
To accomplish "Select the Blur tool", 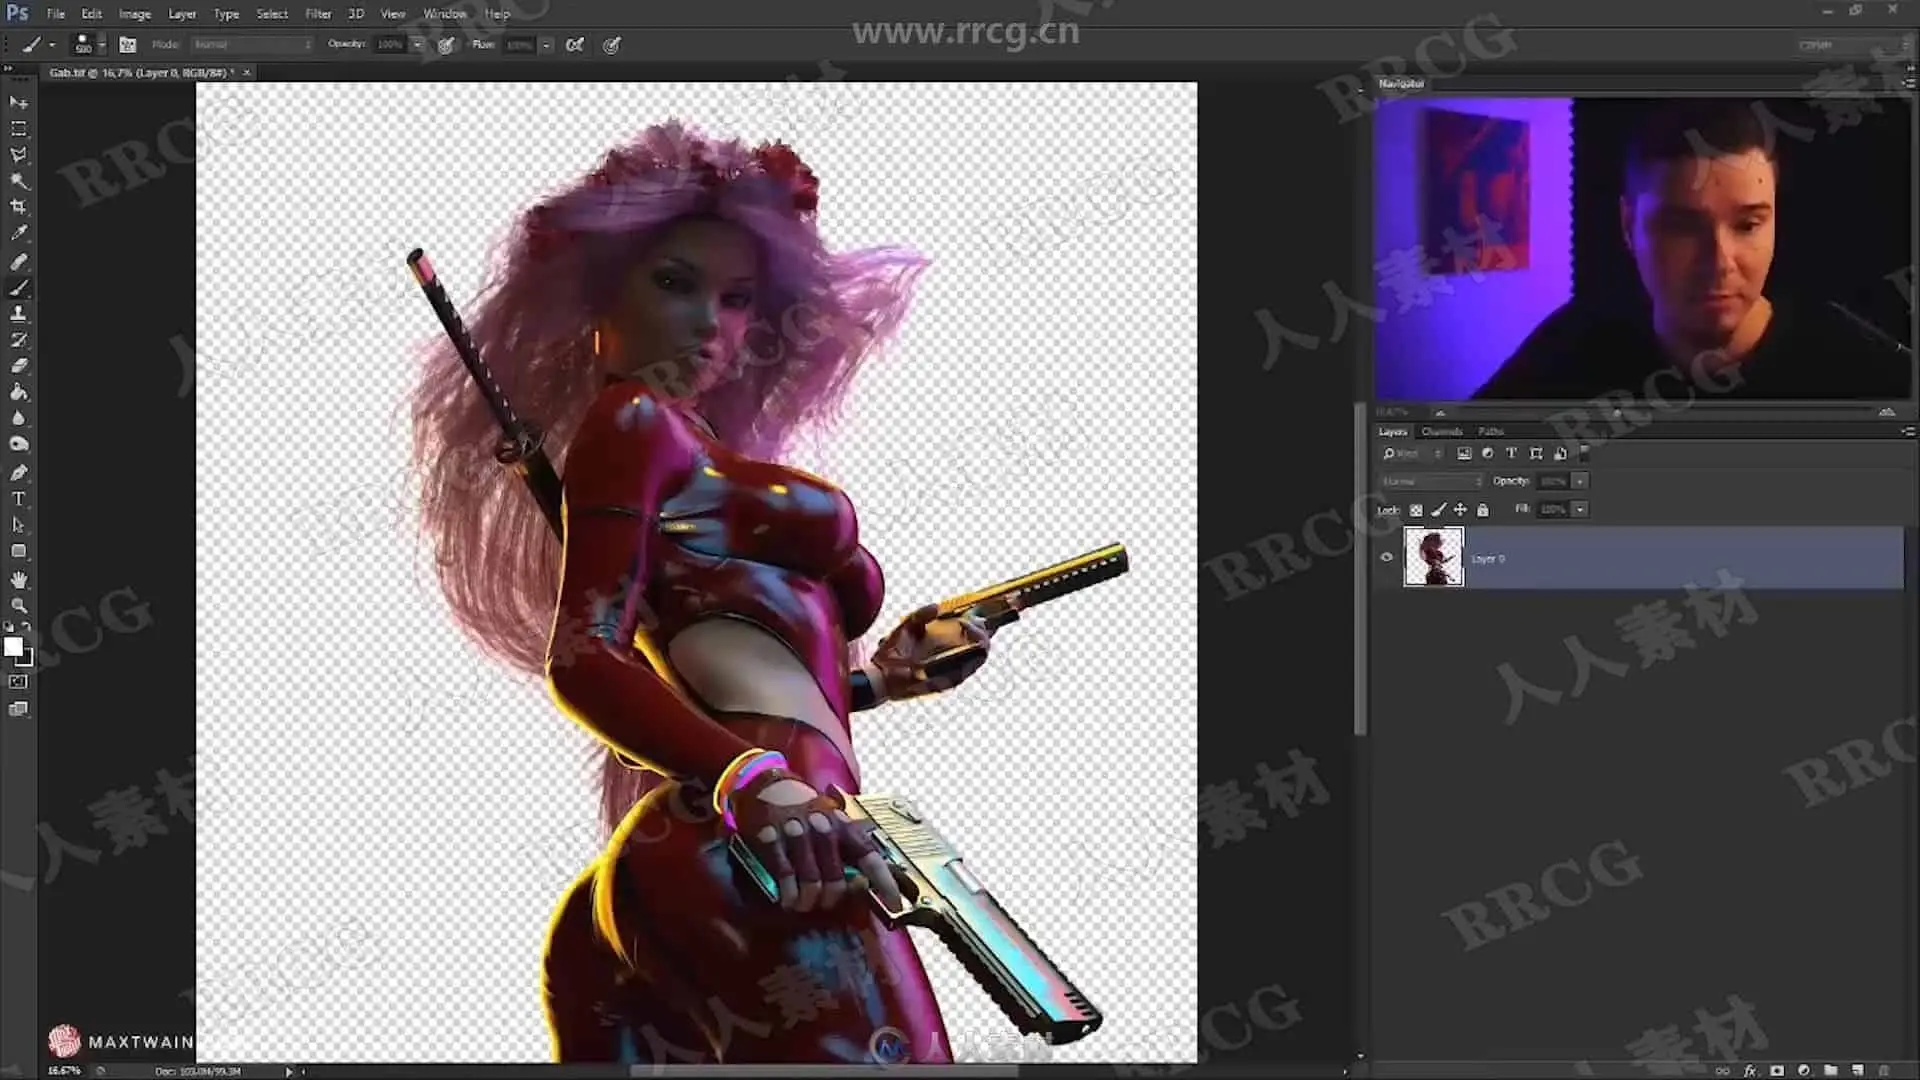I will point(18,418).
